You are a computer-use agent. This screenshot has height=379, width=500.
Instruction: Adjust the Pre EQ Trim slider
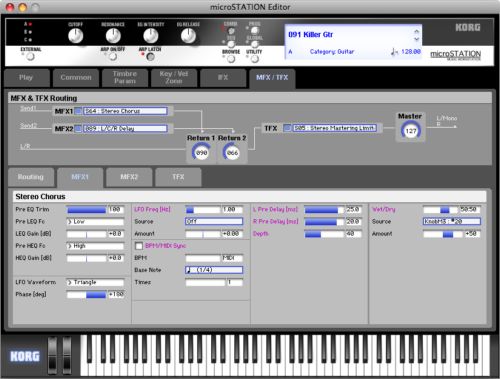pyautogui.click(x=87, y=210)
